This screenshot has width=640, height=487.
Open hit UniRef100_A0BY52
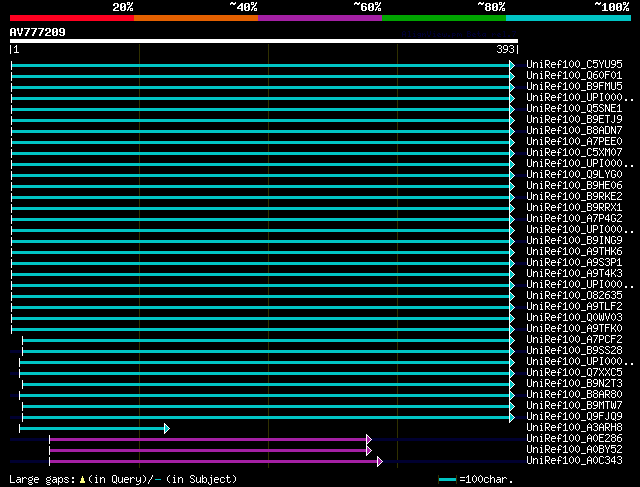click(x=574, y=450)
